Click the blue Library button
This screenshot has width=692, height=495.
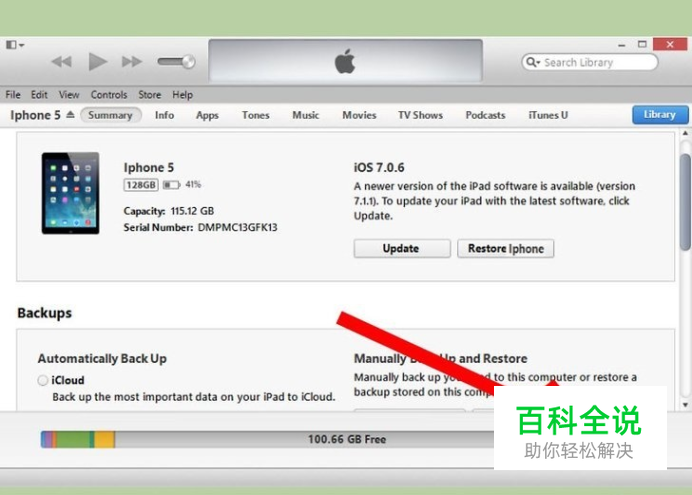click(x=660, y=115)
